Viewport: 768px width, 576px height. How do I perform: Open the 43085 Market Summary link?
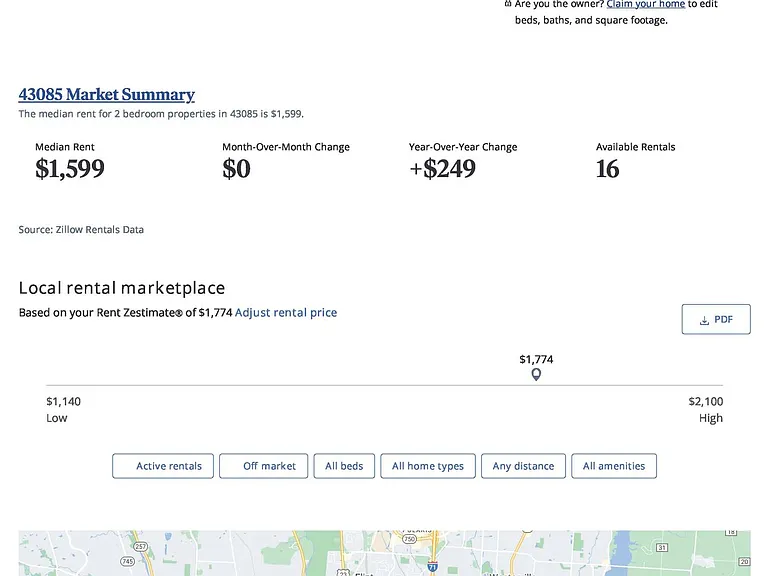(x=106, y=94)
